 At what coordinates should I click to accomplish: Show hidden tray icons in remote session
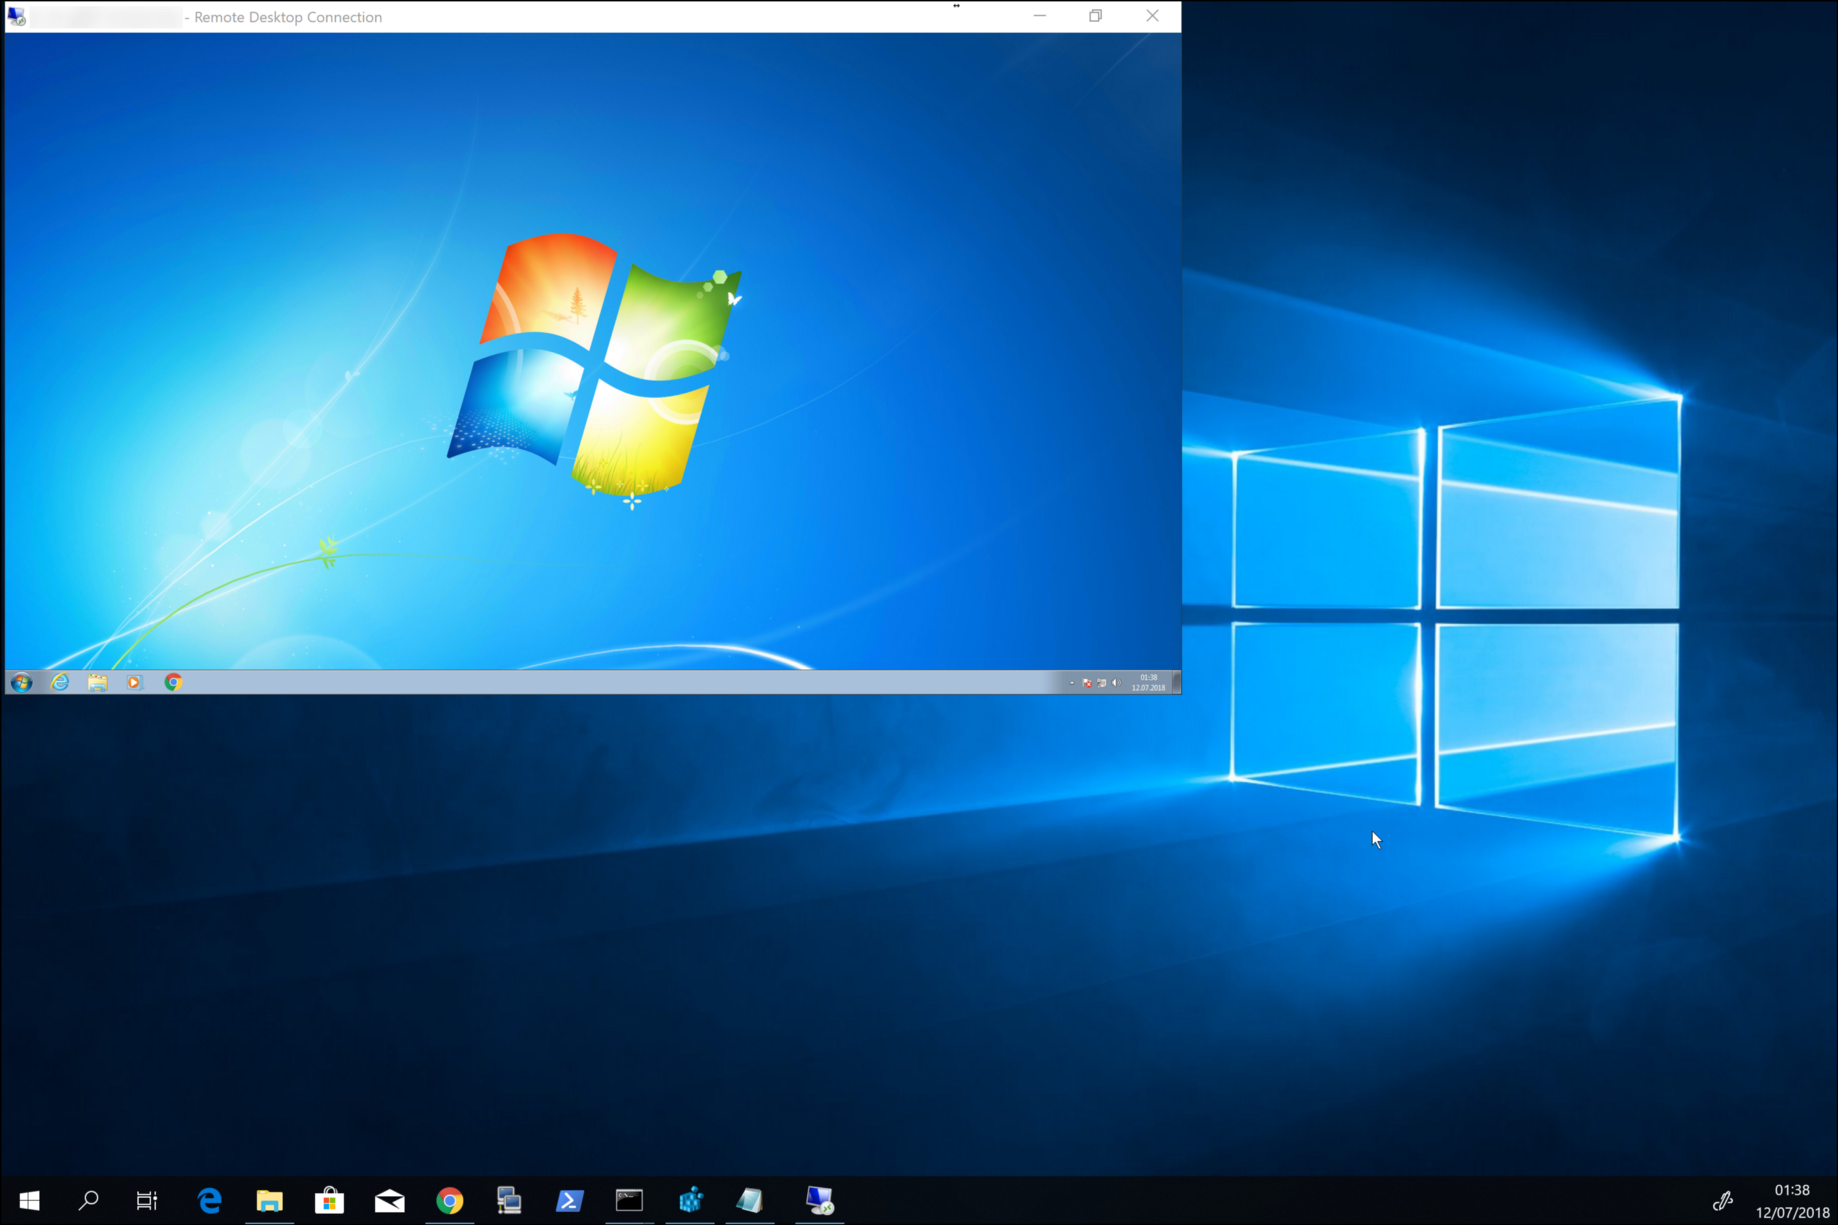(x=1072, y=683)
